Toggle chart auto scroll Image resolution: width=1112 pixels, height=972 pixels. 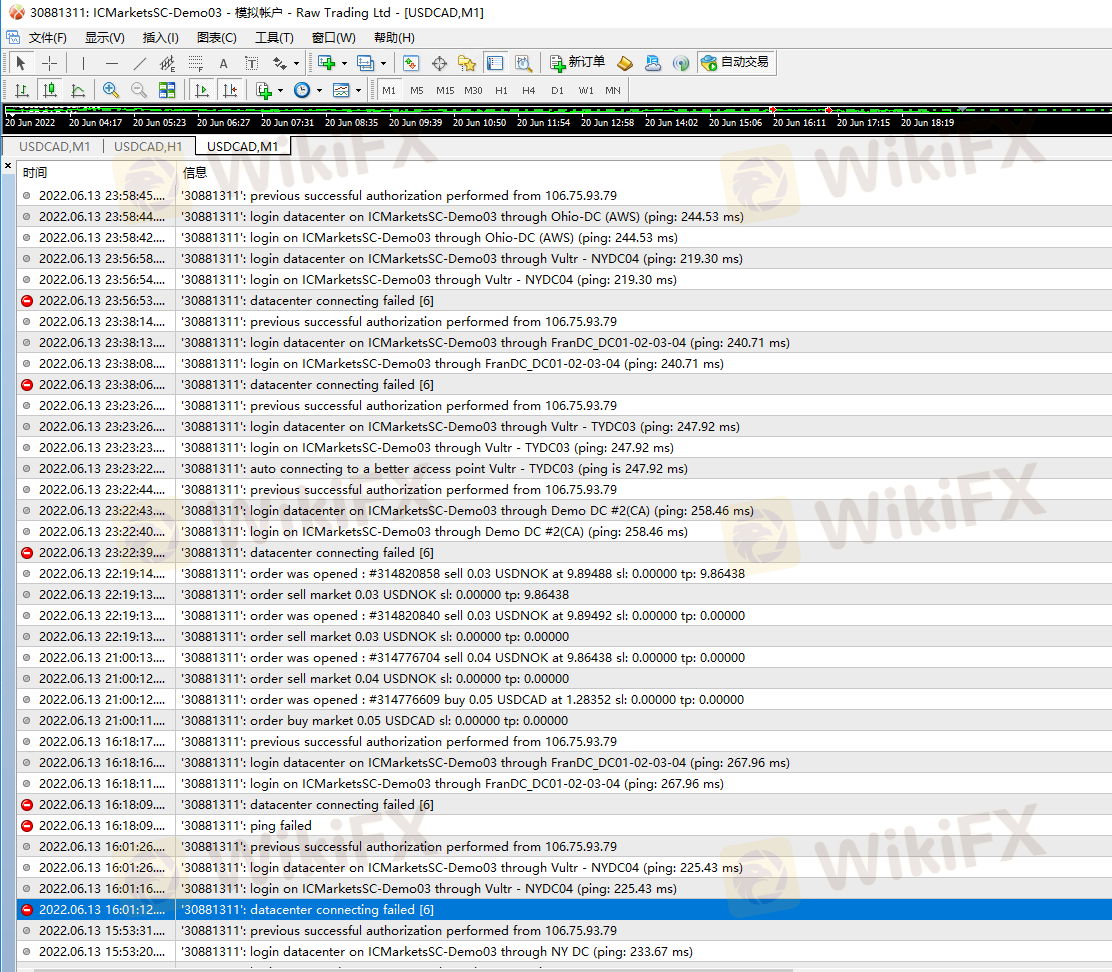[x=201, y=90]
